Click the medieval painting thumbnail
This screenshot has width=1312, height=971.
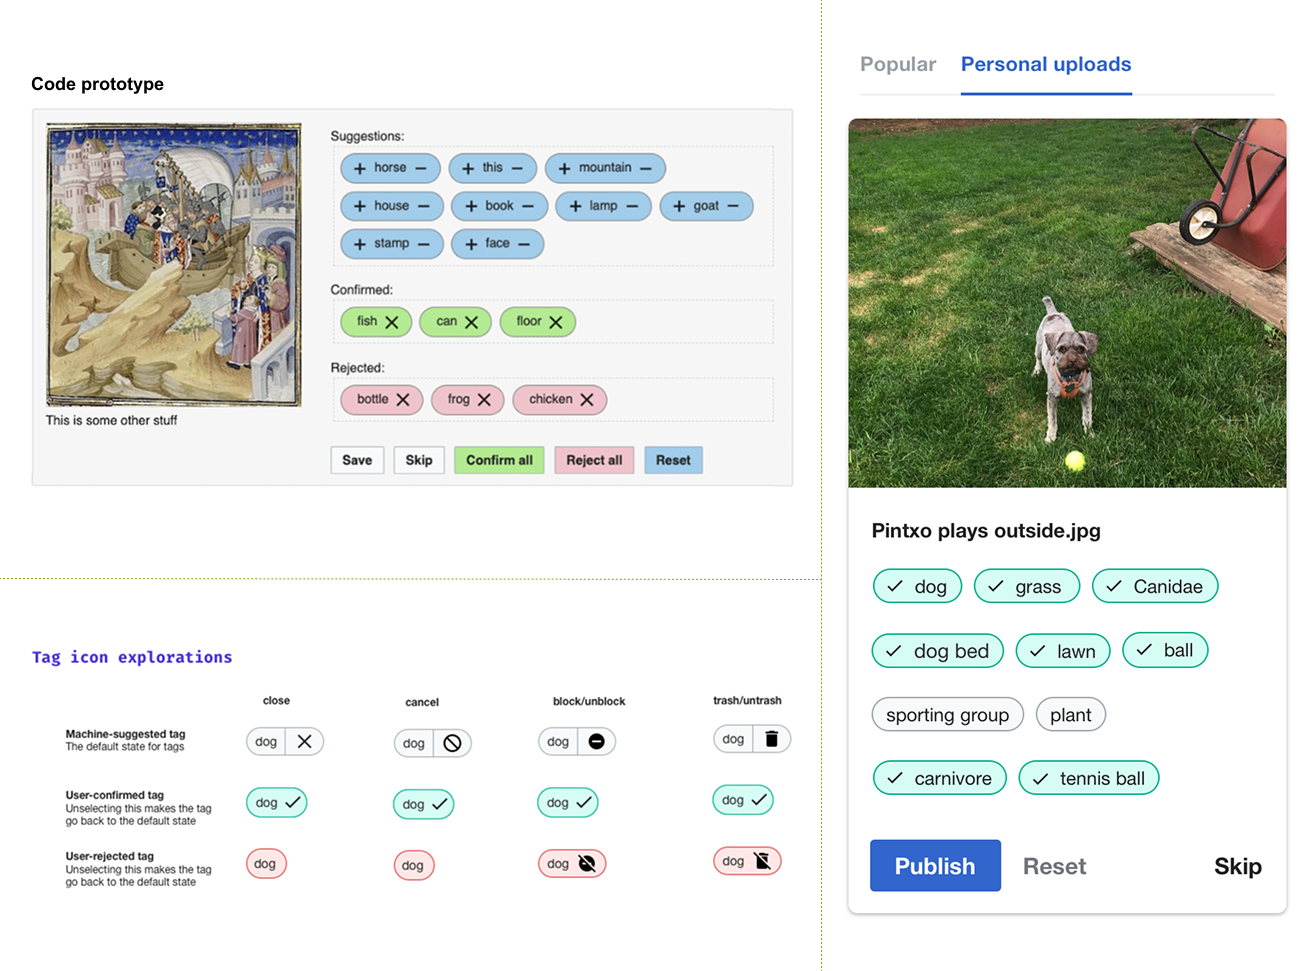click(174, 265)
